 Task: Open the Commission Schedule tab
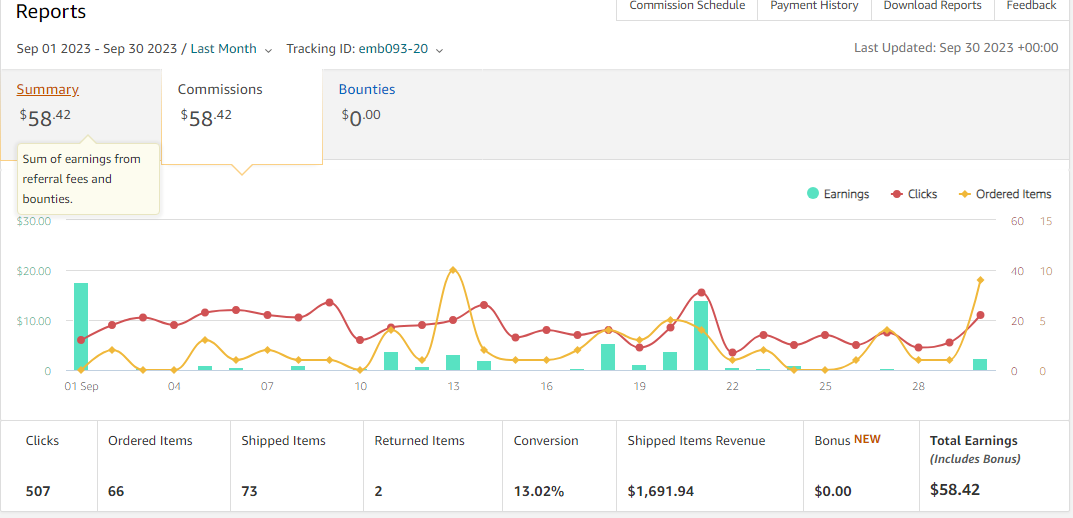687,6
